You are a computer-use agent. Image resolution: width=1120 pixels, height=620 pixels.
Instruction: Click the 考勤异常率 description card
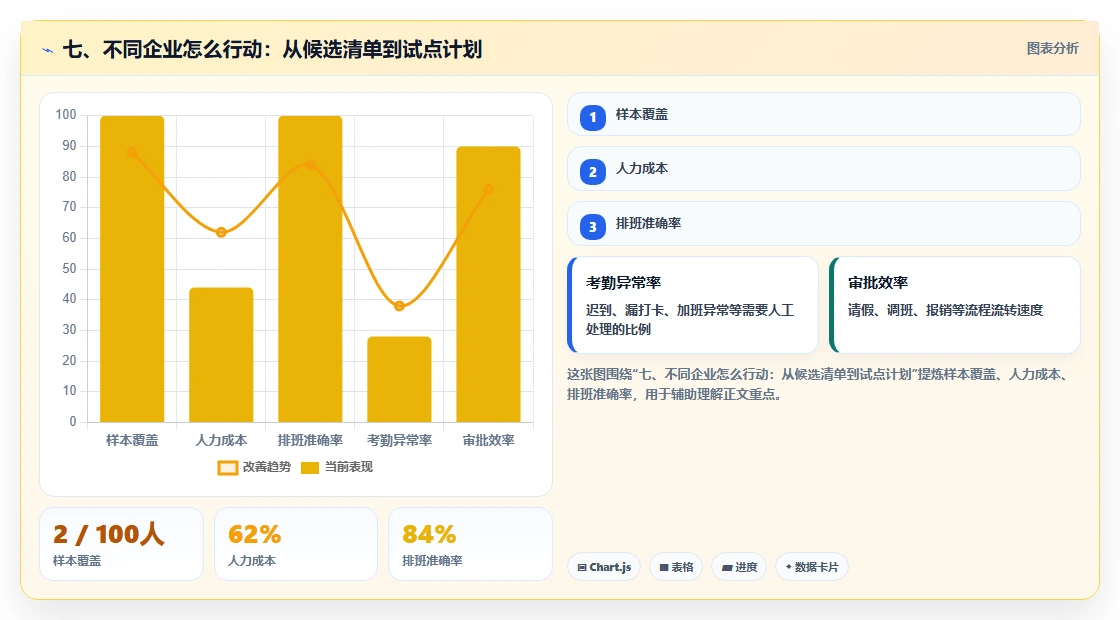click(x=693, y=305)
